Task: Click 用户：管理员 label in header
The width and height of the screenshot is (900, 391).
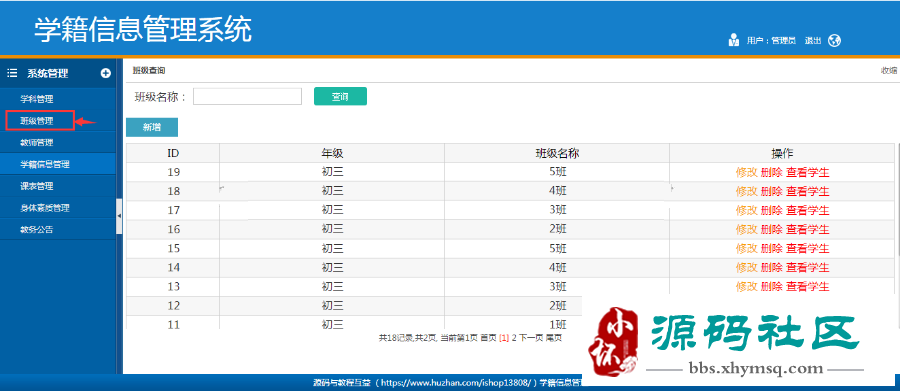Action: coord(771,41)
